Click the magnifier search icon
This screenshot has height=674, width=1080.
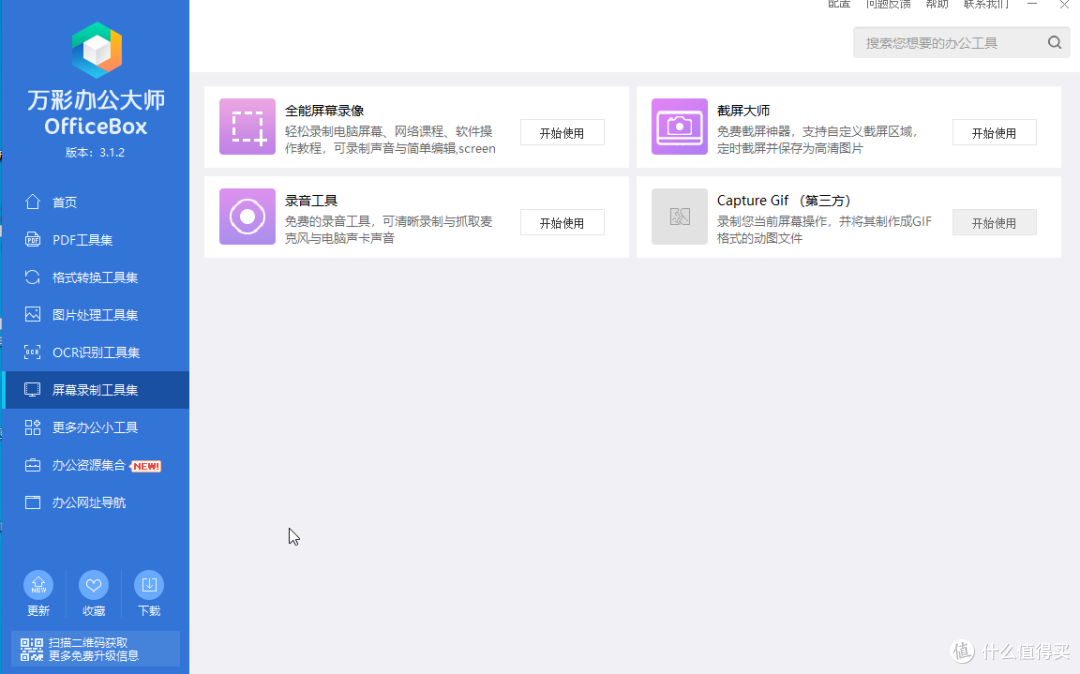[1055, 43]
